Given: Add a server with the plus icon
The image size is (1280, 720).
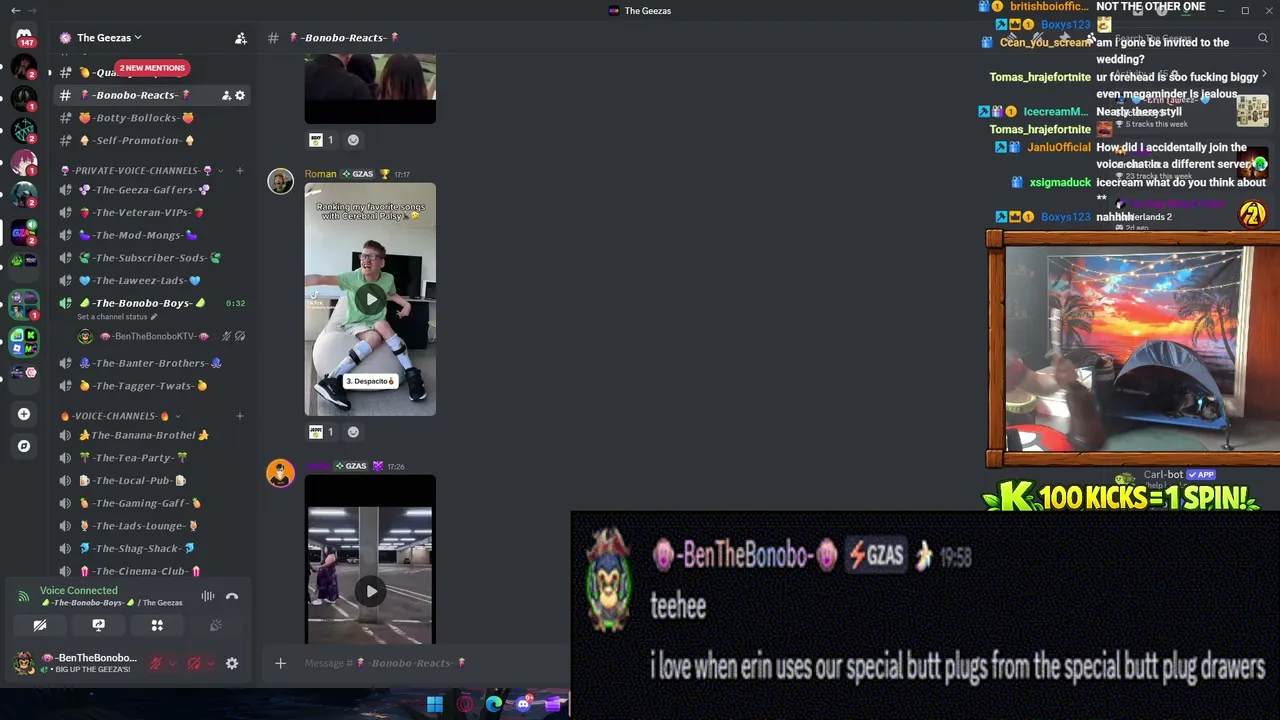Looking at the screenshot, I should coord(24,414).
